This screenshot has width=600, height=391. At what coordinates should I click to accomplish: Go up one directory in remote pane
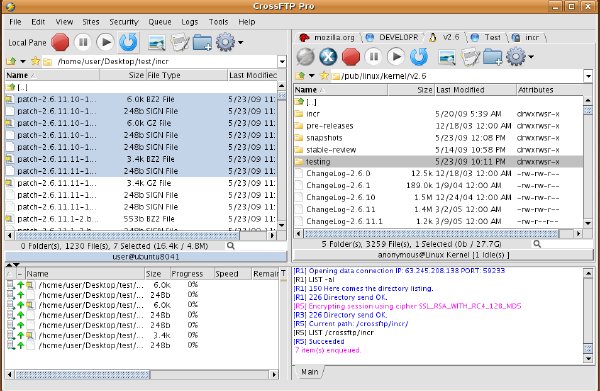pyautogui.click(x=300, y=76)
